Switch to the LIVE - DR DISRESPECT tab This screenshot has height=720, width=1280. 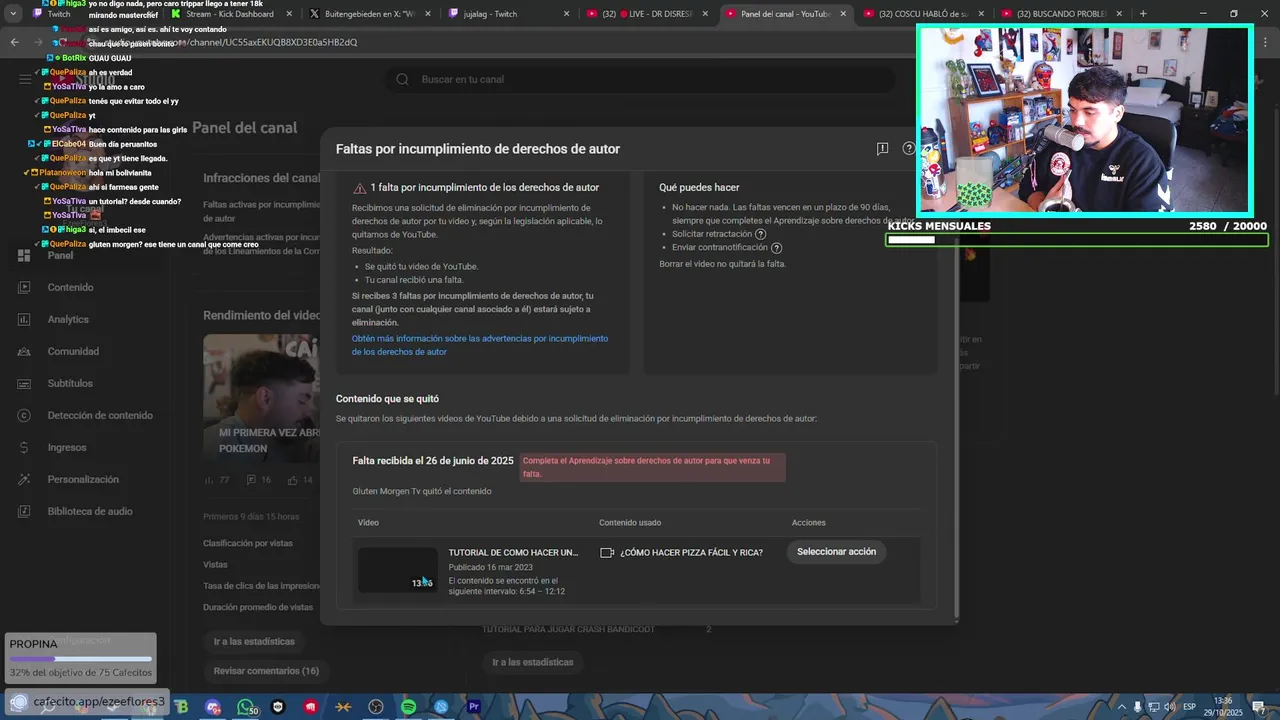(x=646, y=14)
